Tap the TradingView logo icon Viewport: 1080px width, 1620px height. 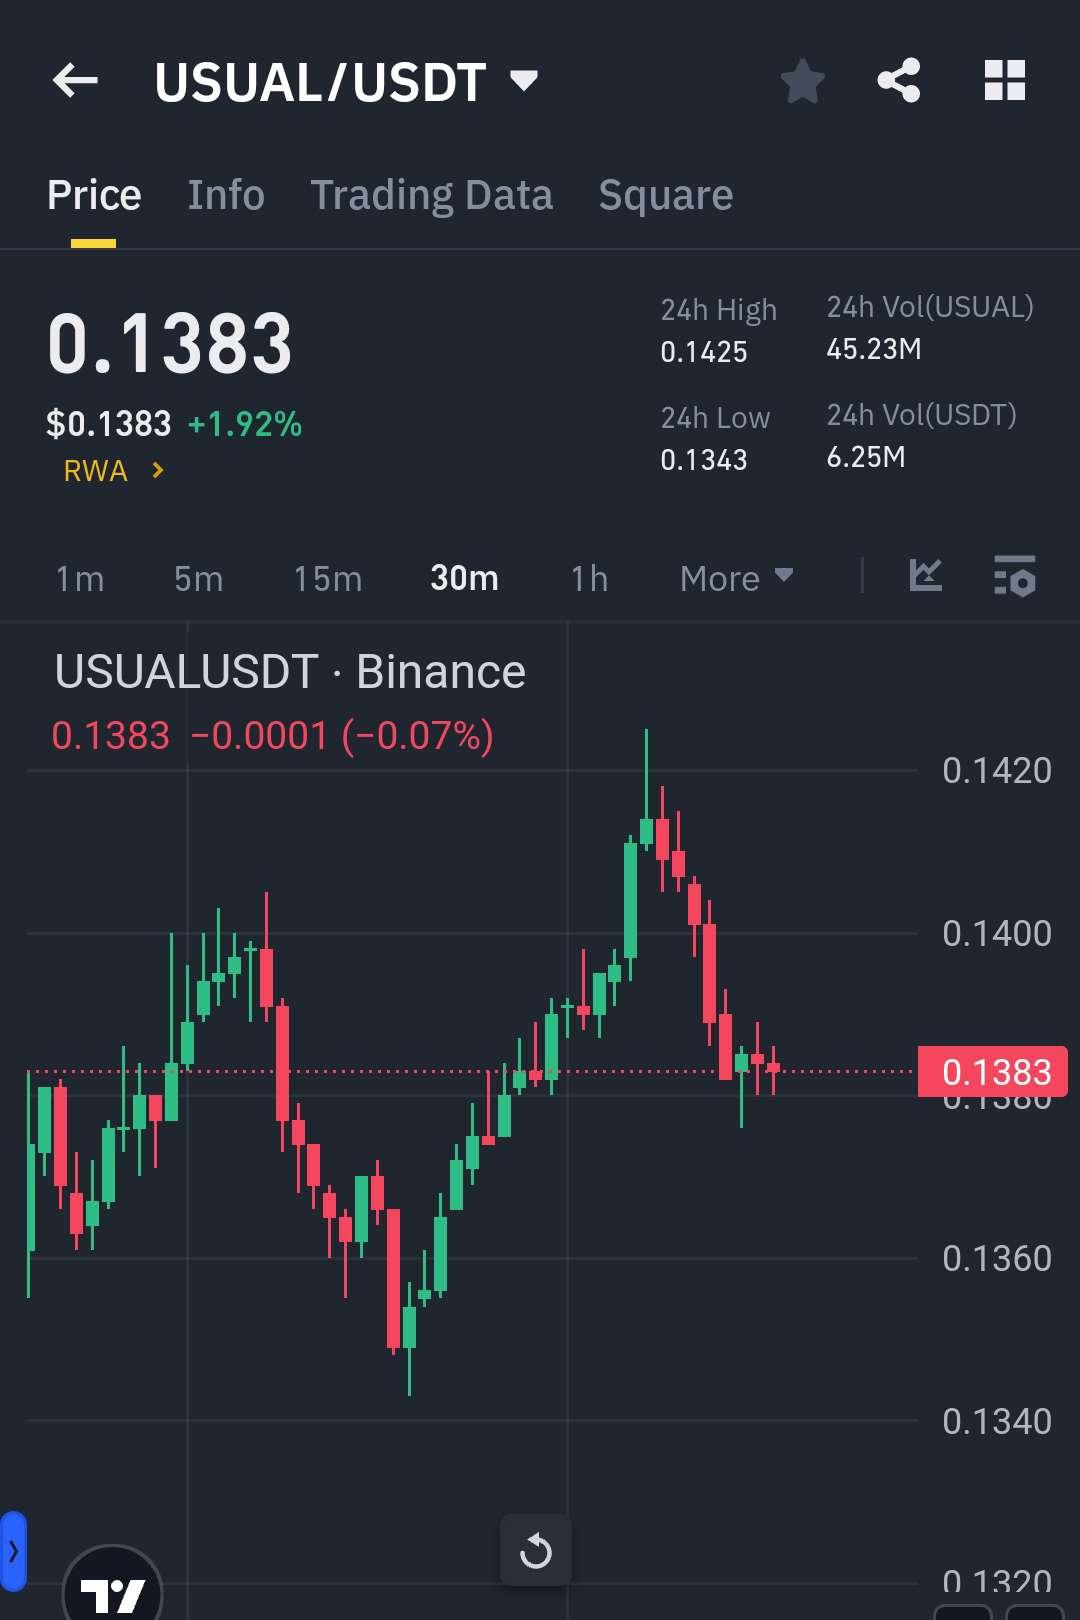point(112,1594)
